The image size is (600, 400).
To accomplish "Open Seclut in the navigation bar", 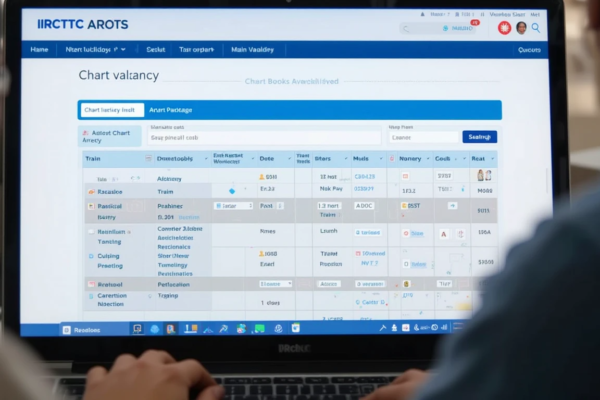I will click(x=155, y=50).
